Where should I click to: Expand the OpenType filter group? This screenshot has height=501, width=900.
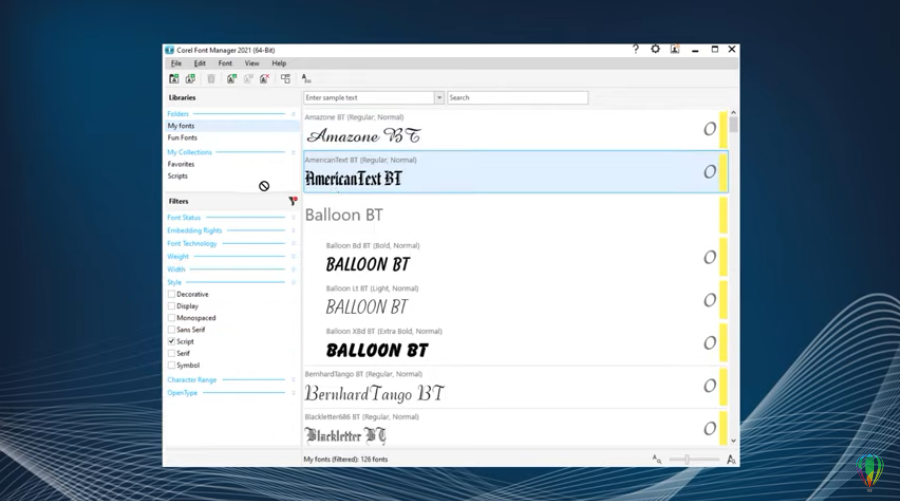tap(293, 393)
